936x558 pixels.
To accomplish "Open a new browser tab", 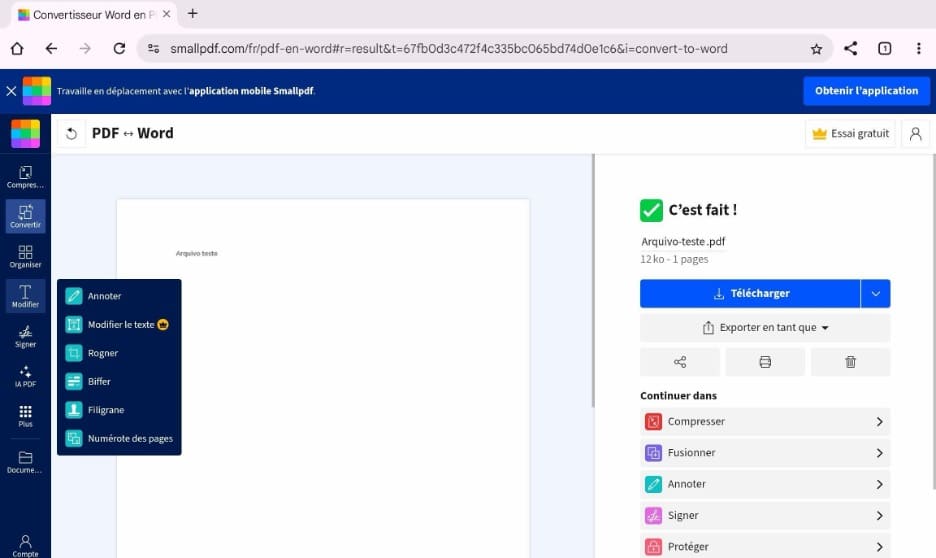I will (192, 14).
